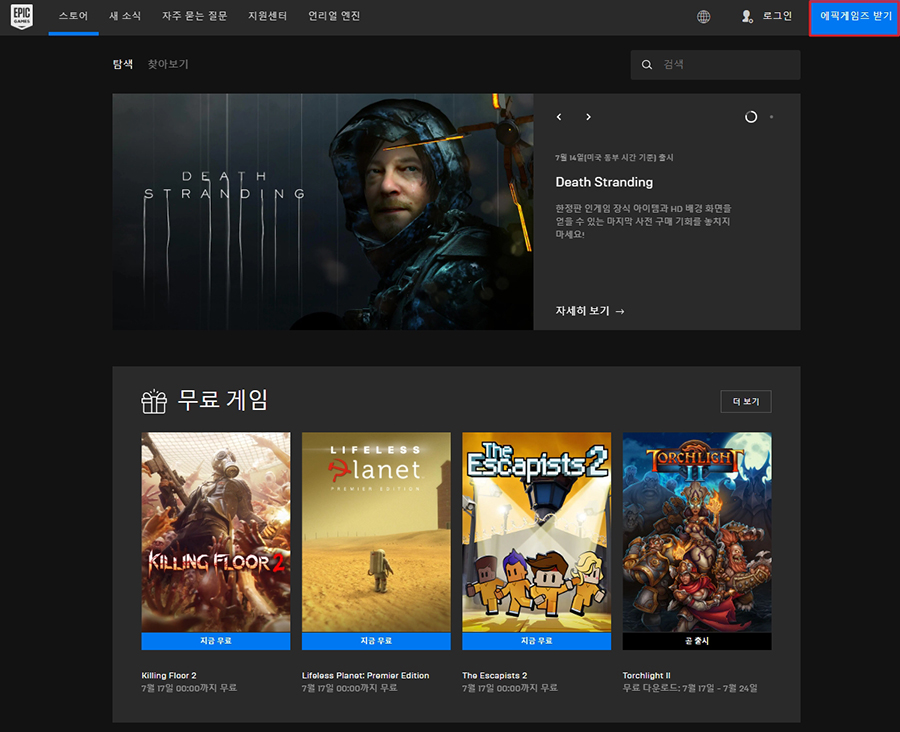Click the gift icon beside 무료 게임
Viewport: 900px width, 732px height.
(x=154, y=401)
